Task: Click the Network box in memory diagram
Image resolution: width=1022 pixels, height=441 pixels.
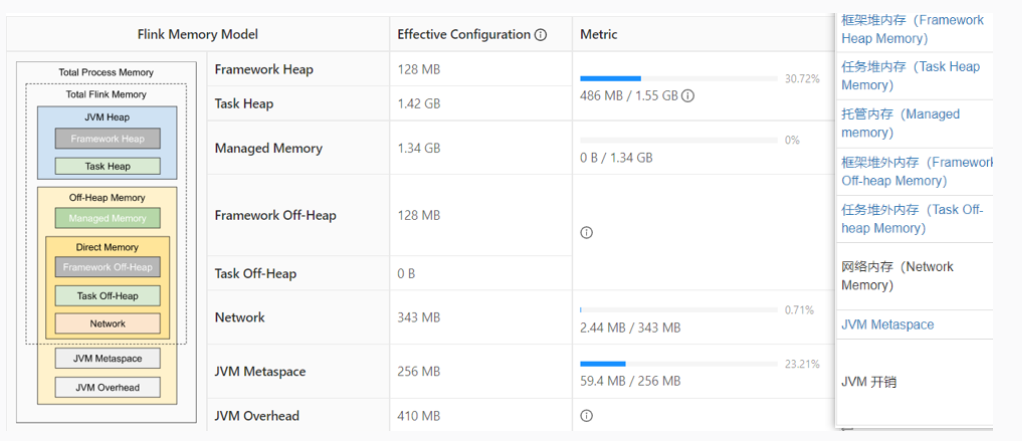Action: pyautogui.click(x=107, y=324)
